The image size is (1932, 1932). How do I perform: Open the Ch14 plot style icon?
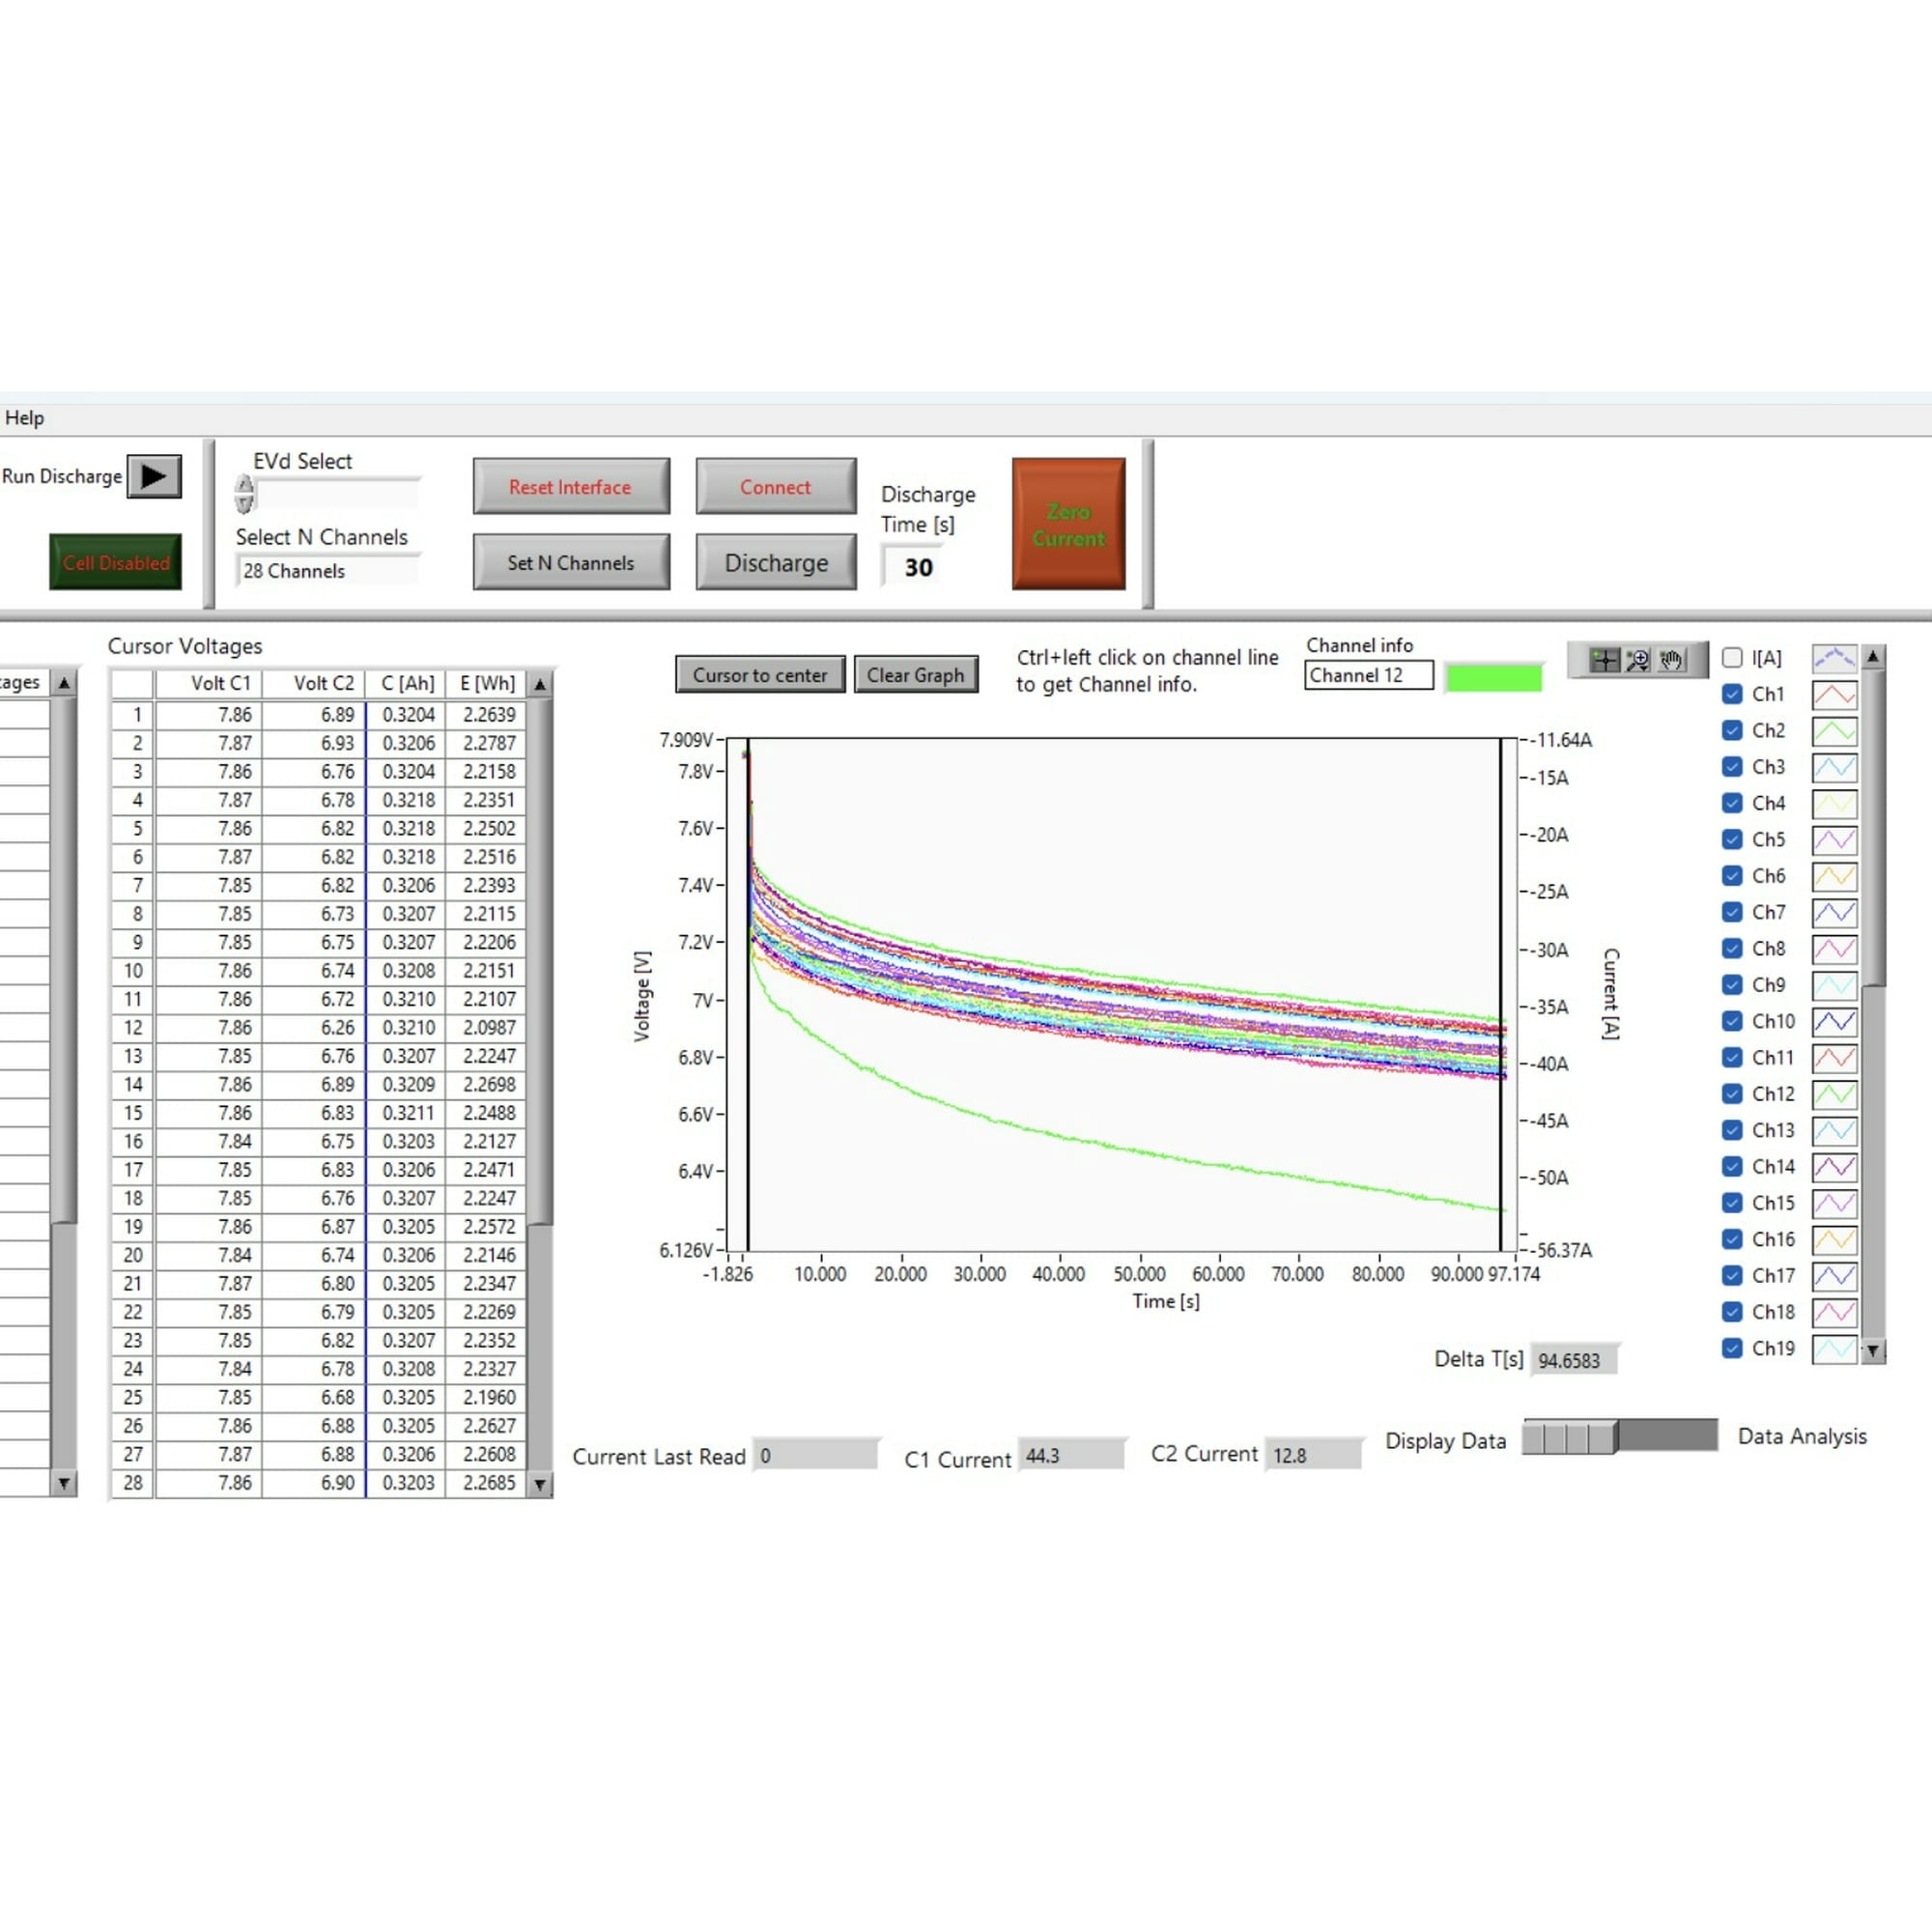[x=1834, y=1167]
